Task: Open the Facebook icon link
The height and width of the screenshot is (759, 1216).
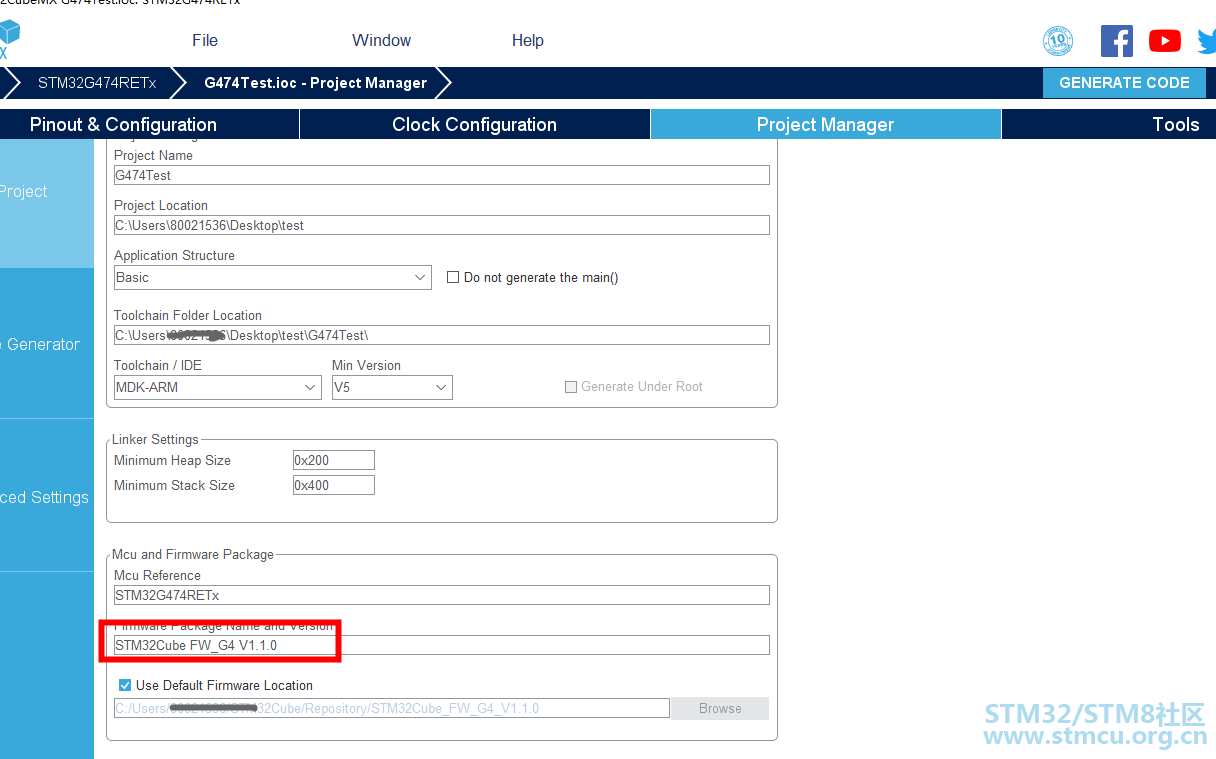Action: (x=1116, y=41)
